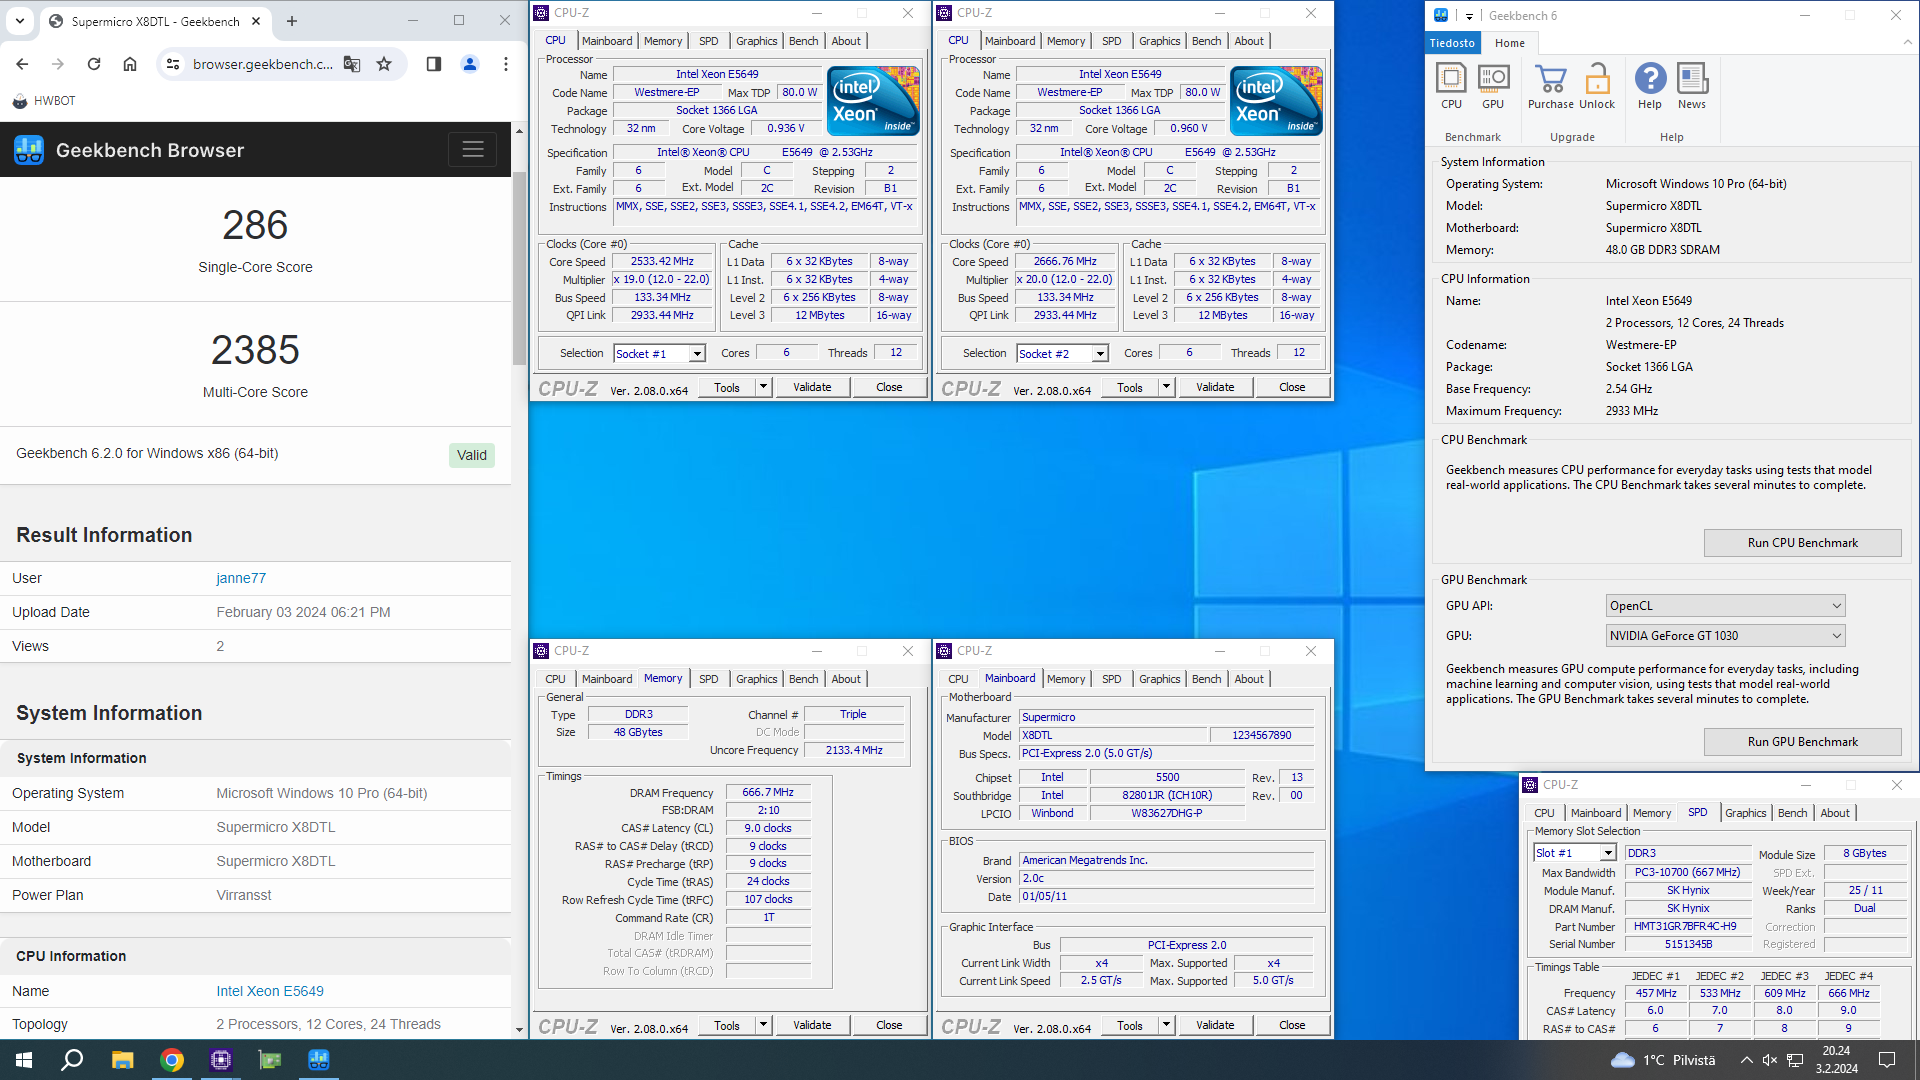Show hidden system tray icons chevron
1920x1080 pixels.
point(1746,1060)
